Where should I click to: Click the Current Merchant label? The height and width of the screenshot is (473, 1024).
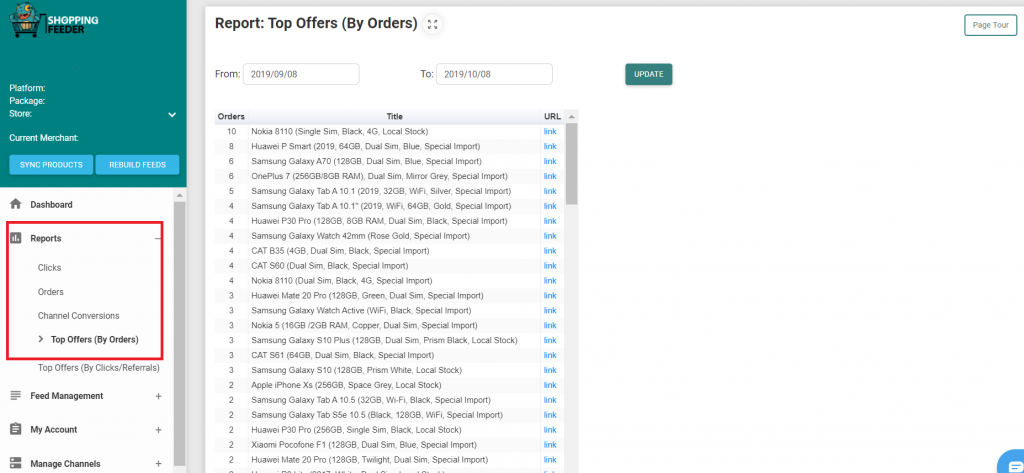point(44,138)
